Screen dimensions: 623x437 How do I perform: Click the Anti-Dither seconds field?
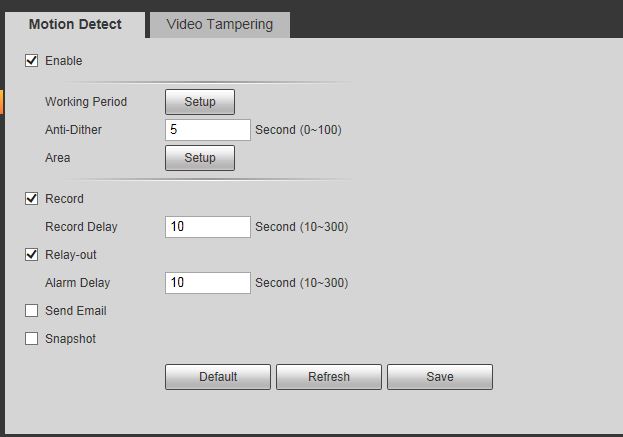point(208,130)
